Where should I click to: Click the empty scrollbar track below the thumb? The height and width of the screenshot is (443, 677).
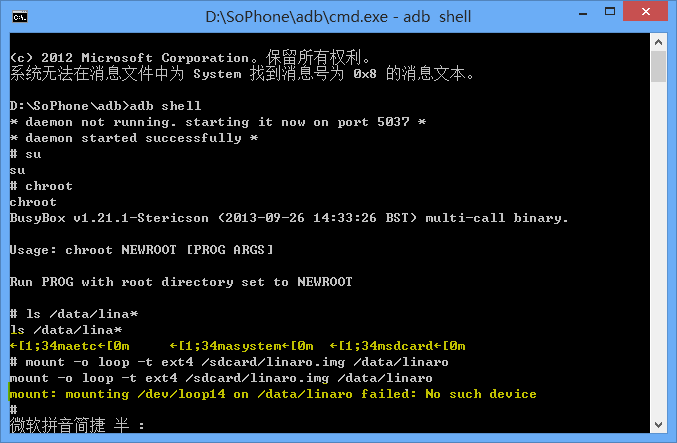click(658, 249)
